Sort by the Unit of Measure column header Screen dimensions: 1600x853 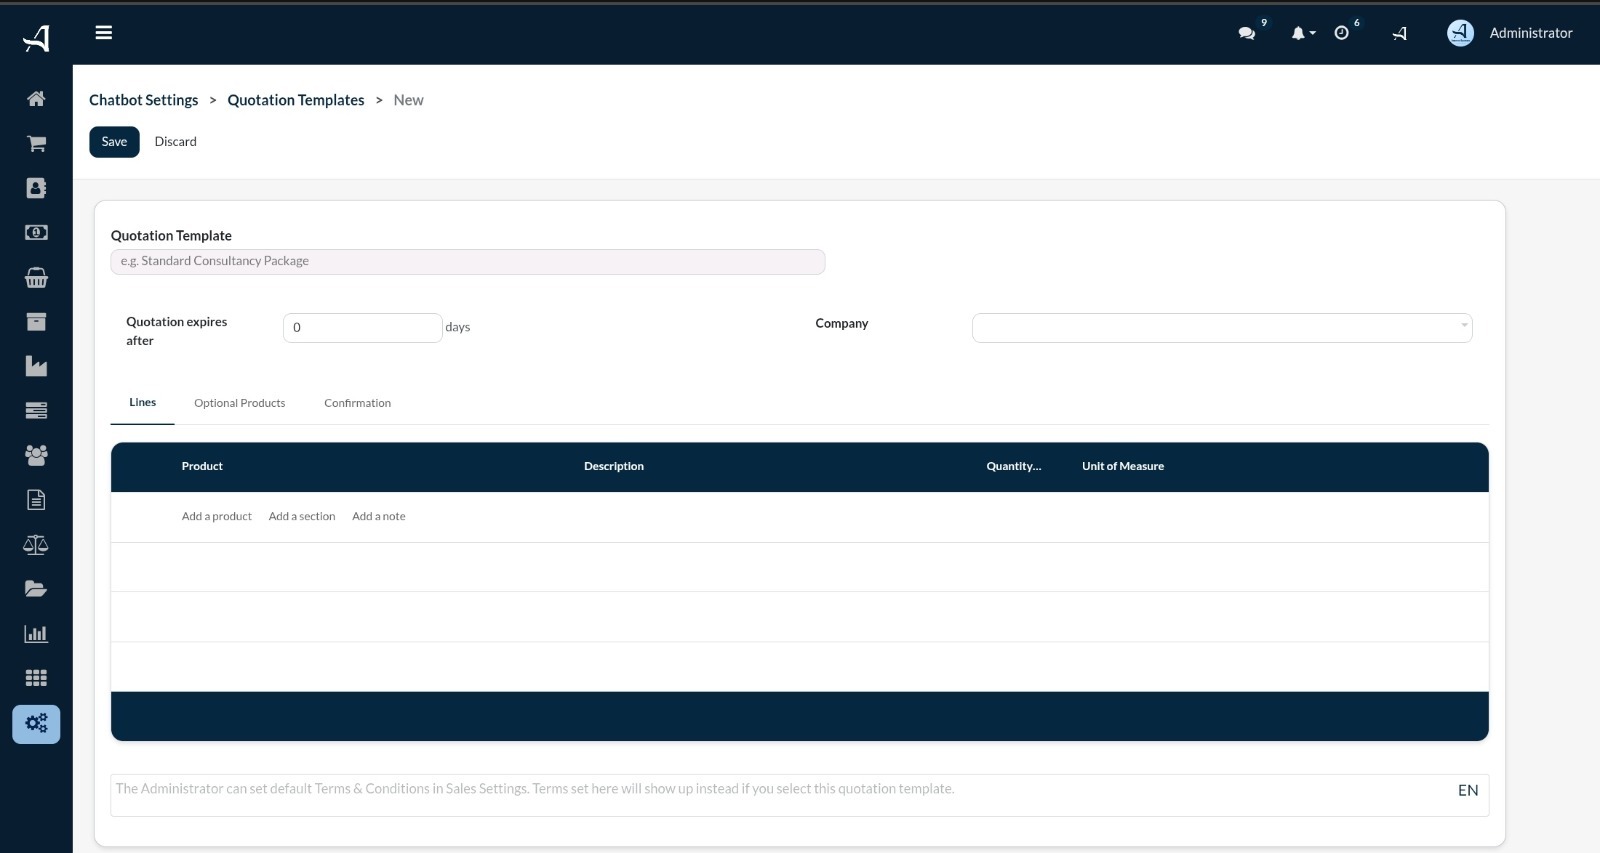(1123, 467)
